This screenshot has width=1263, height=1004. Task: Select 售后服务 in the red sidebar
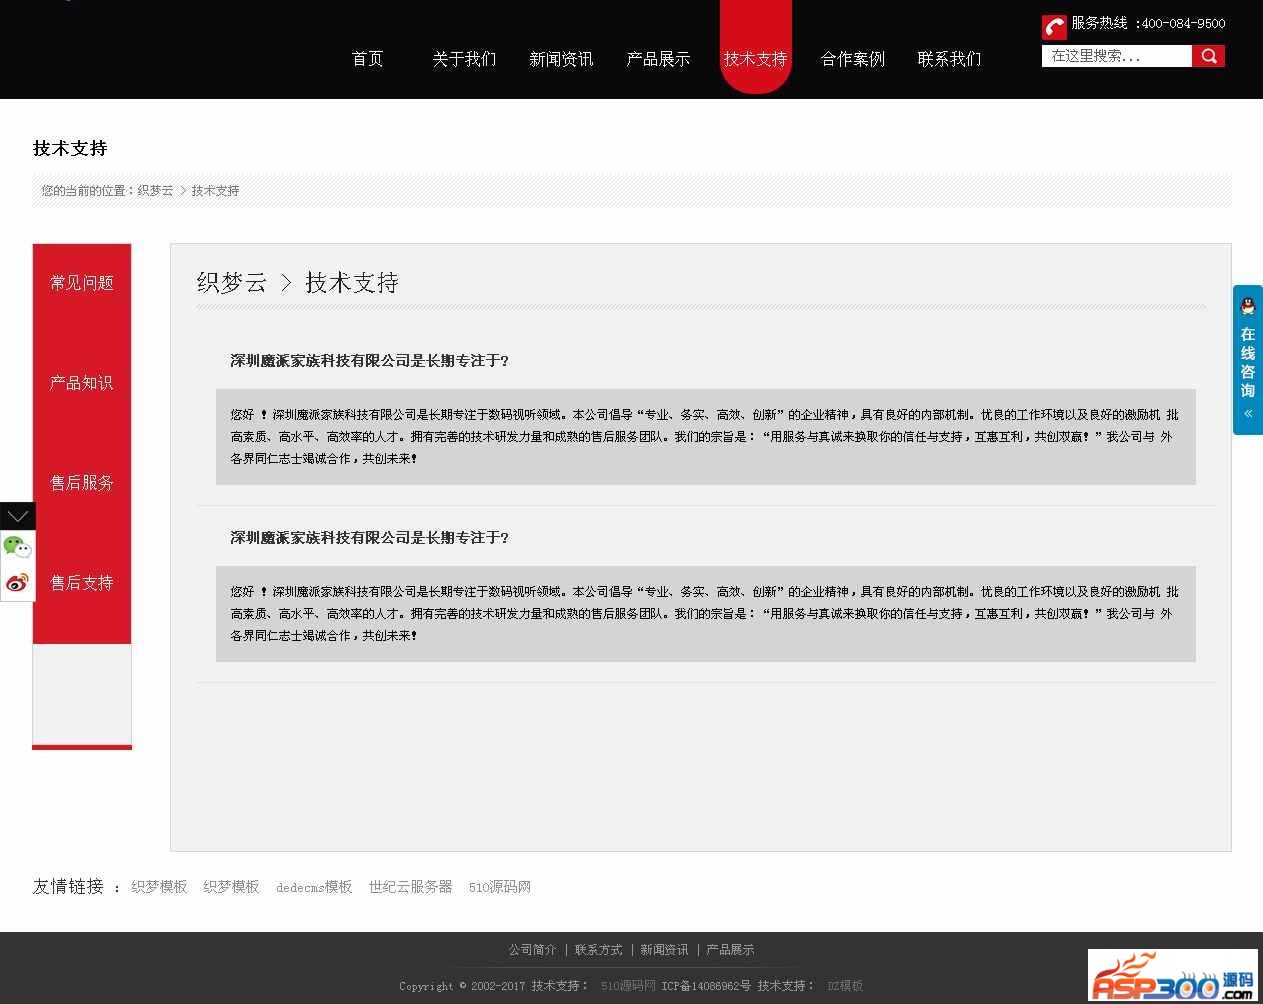coord(82,483)
